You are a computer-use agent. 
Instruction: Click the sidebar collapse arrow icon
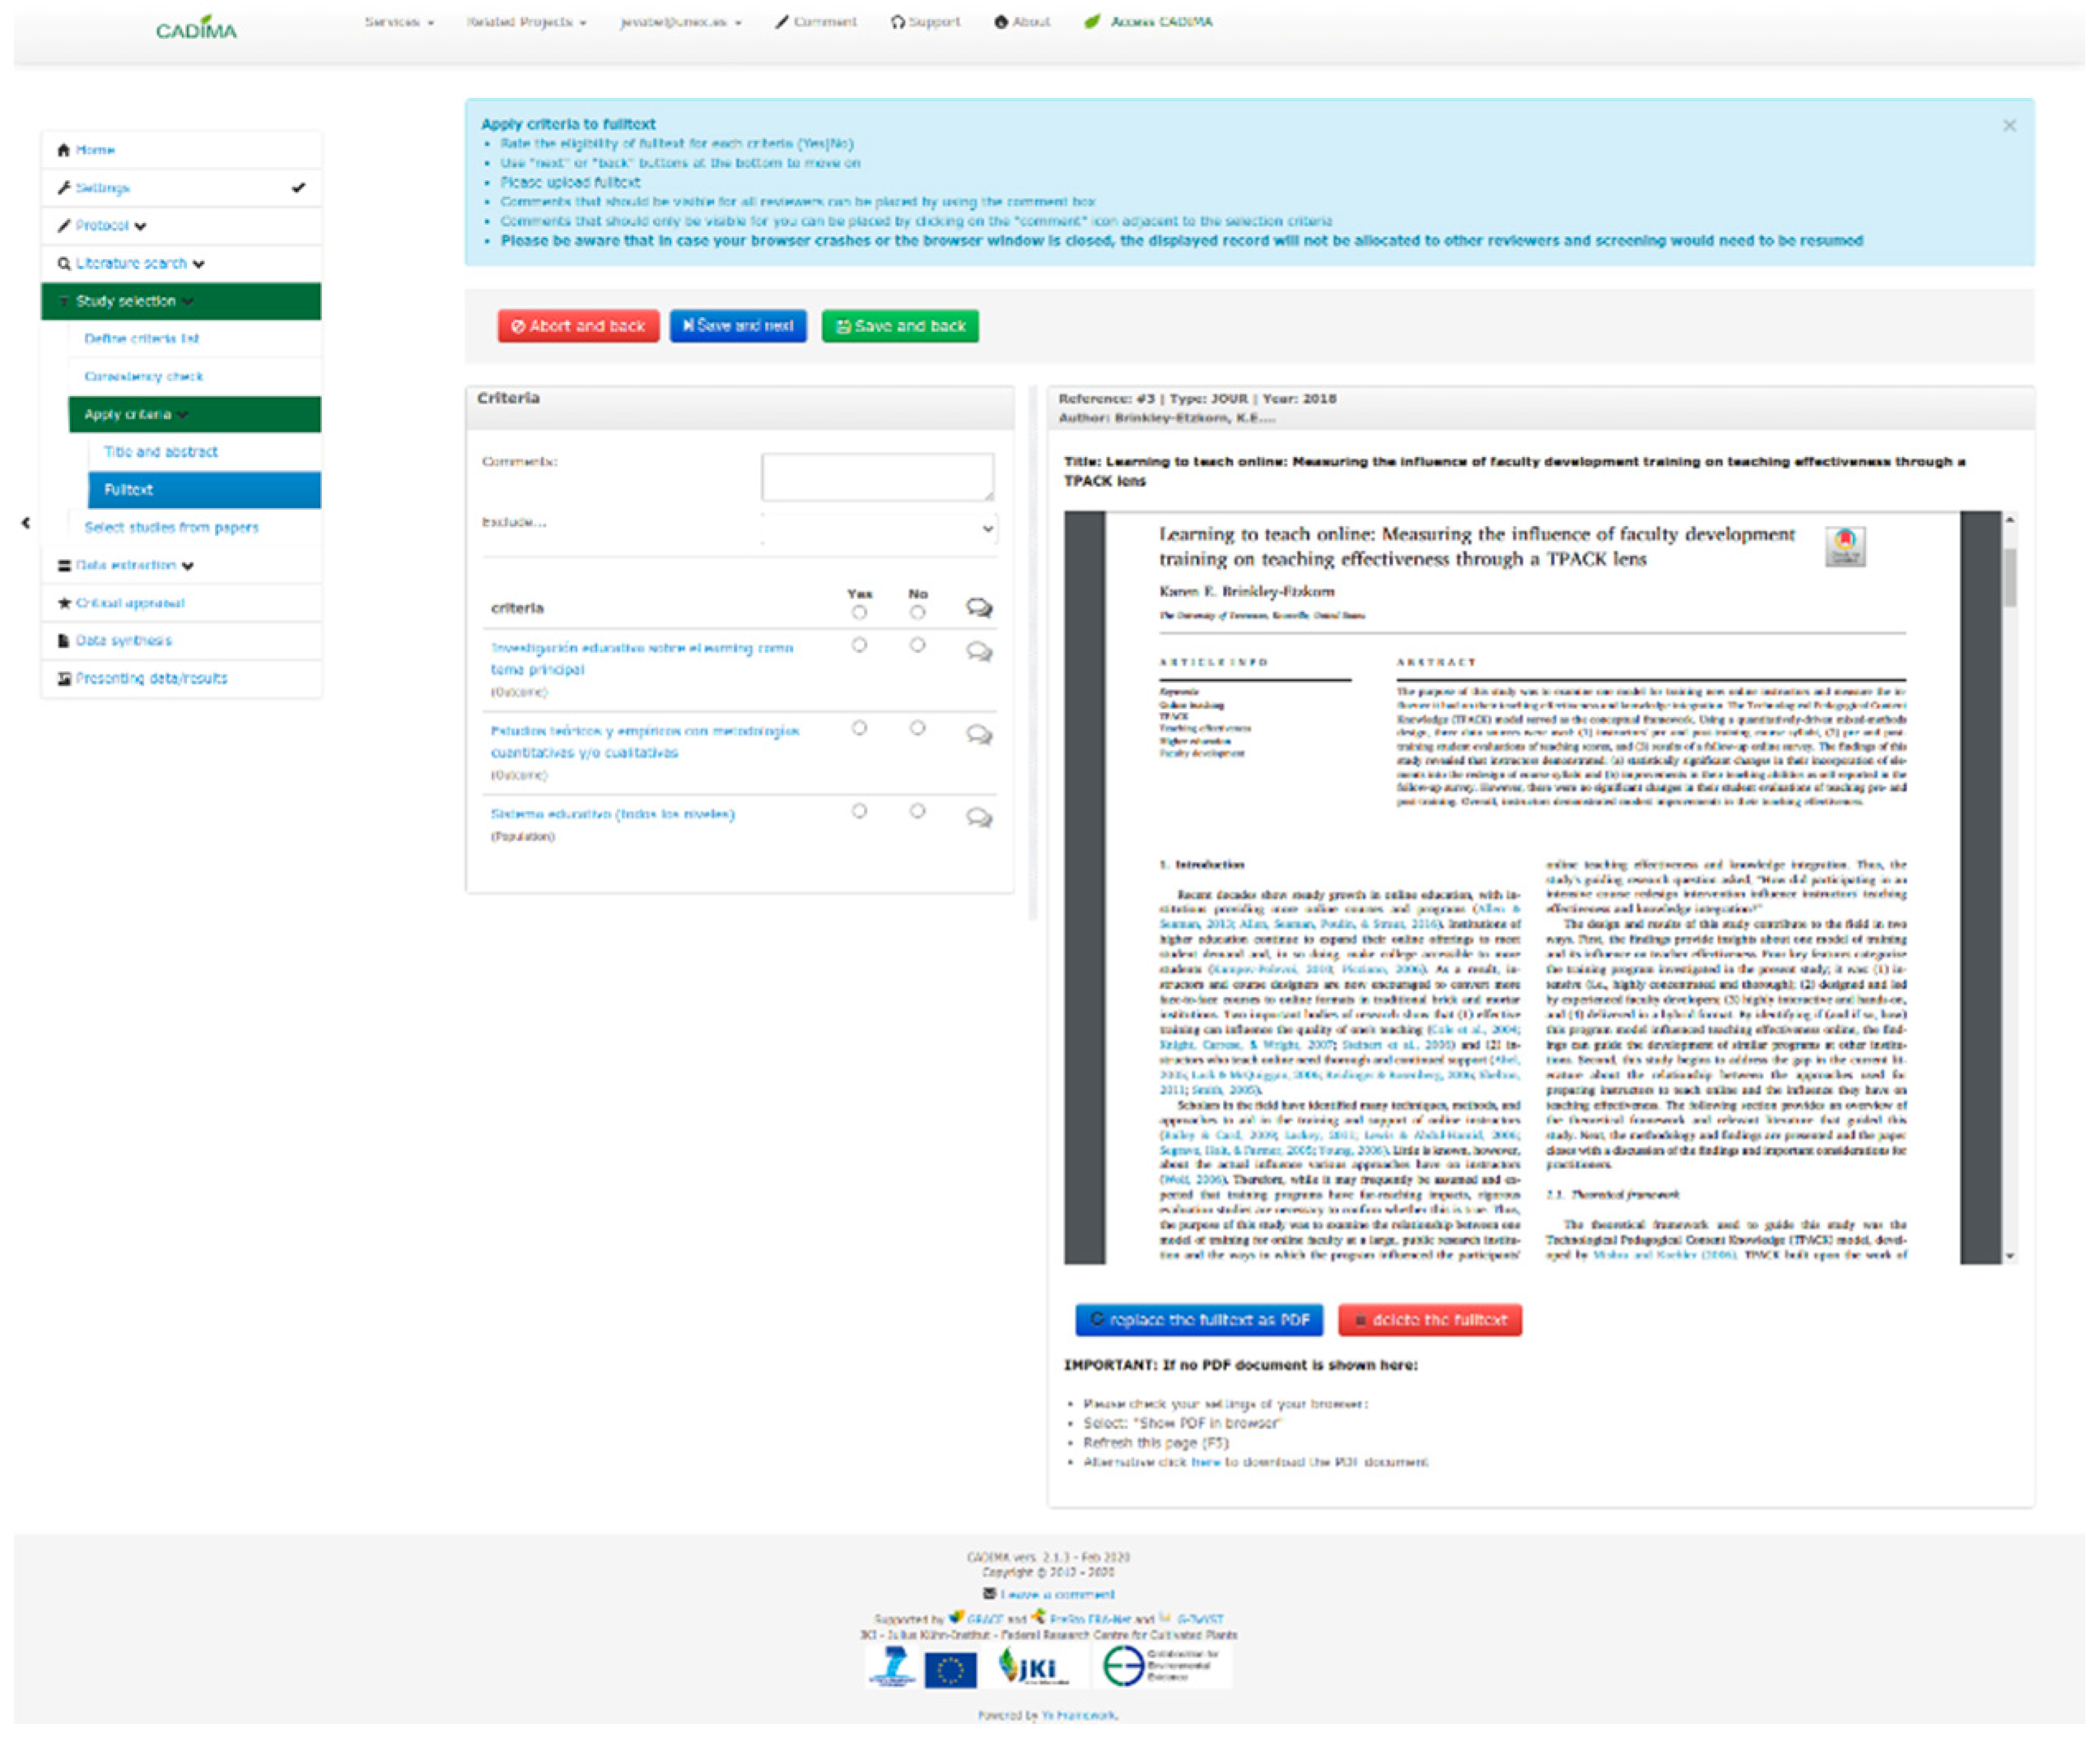click(x=26, y=523)
